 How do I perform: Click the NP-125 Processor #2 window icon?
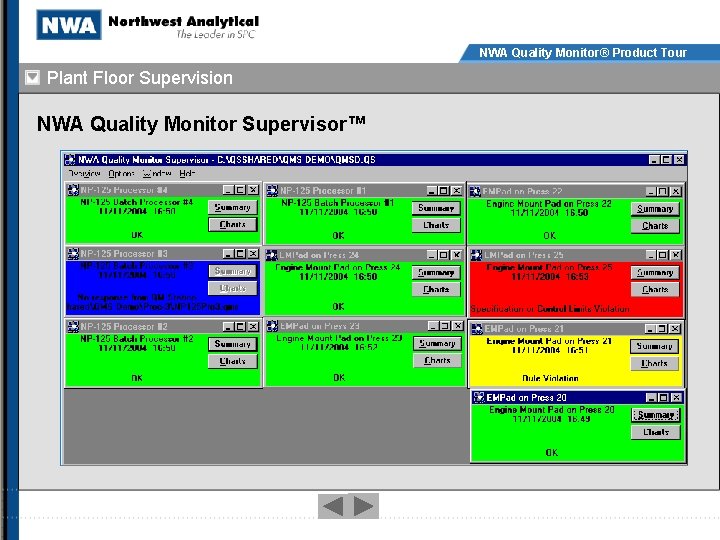point(73,326)
